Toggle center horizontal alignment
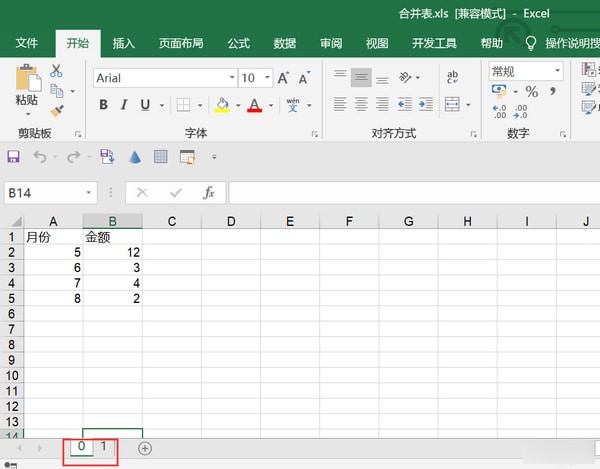This screenshot has height=469, width=600. (362, 104)
